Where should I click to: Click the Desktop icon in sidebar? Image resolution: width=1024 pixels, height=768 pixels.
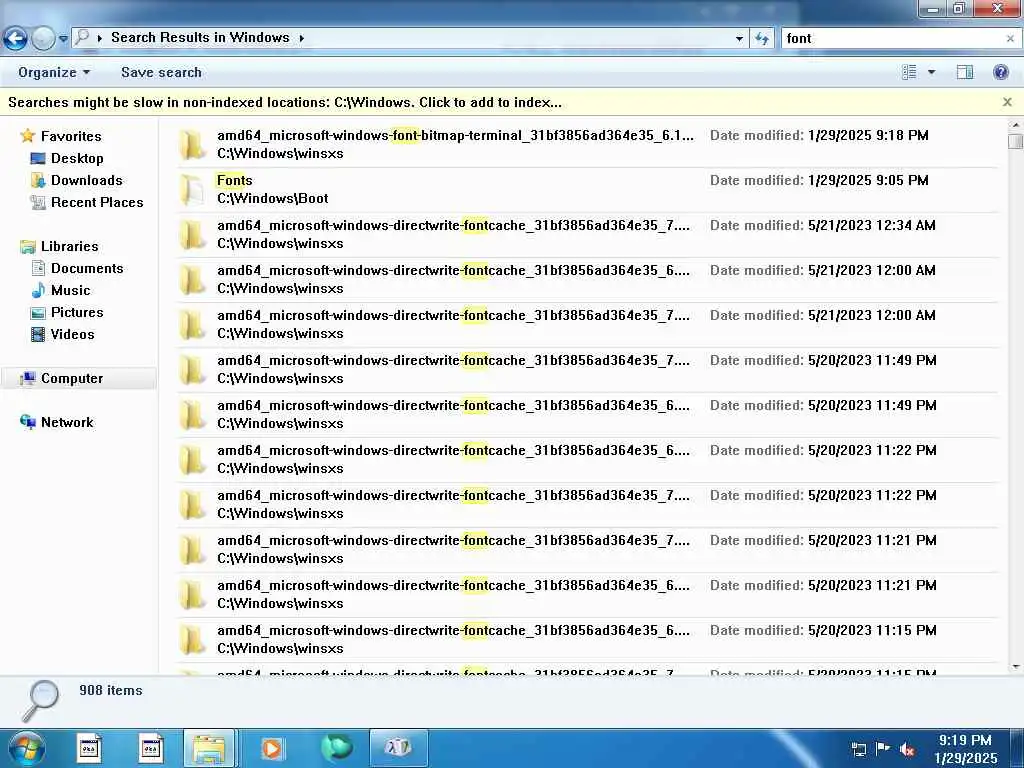point(38,158)
